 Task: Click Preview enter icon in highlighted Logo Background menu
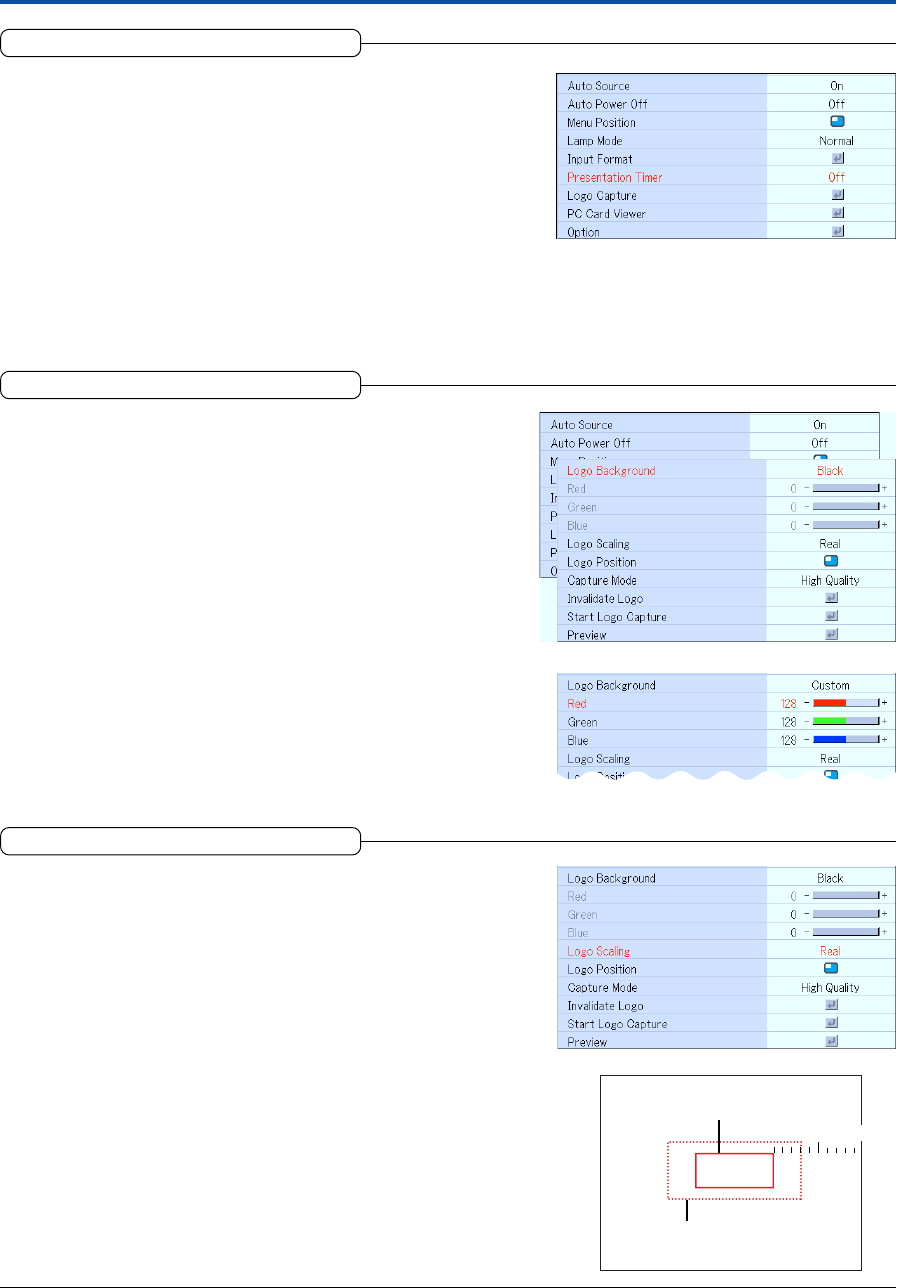[830, 634]
